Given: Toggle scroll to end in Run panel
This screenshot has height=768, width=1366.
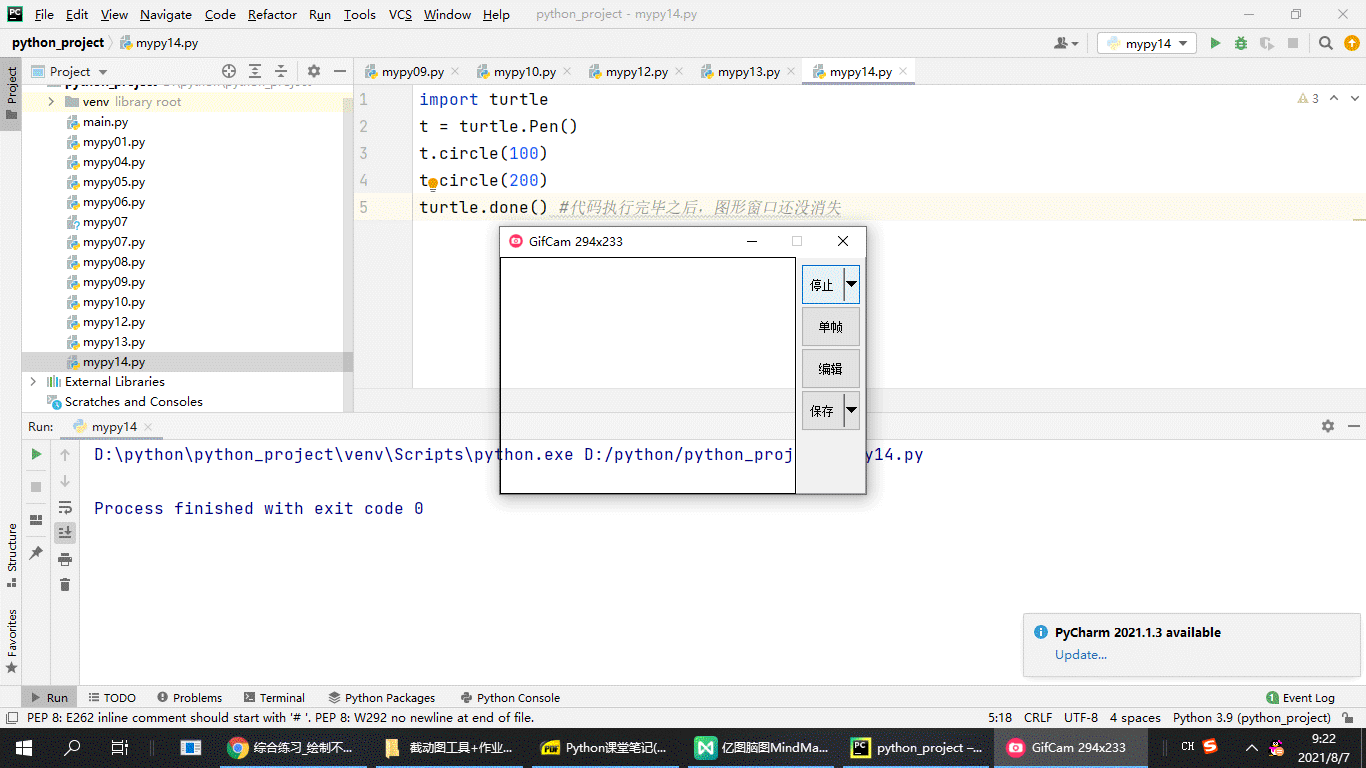Looking at the screenshot, I should [65, 533].
